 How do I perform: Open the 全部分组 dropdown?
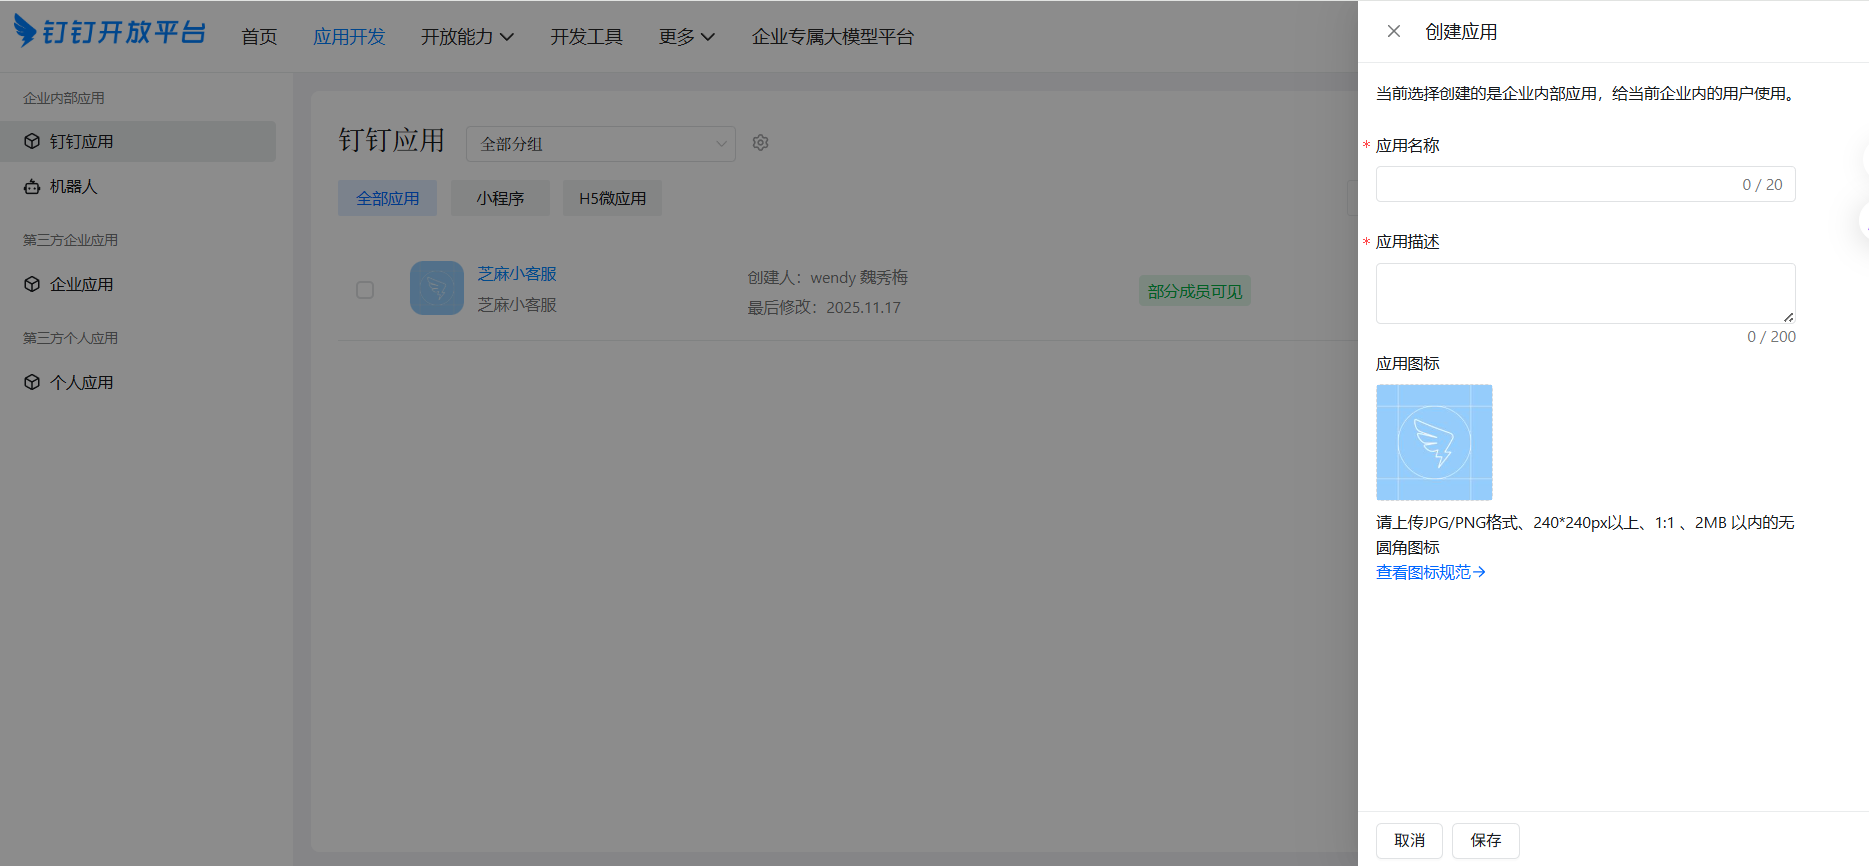pos(601,144)
